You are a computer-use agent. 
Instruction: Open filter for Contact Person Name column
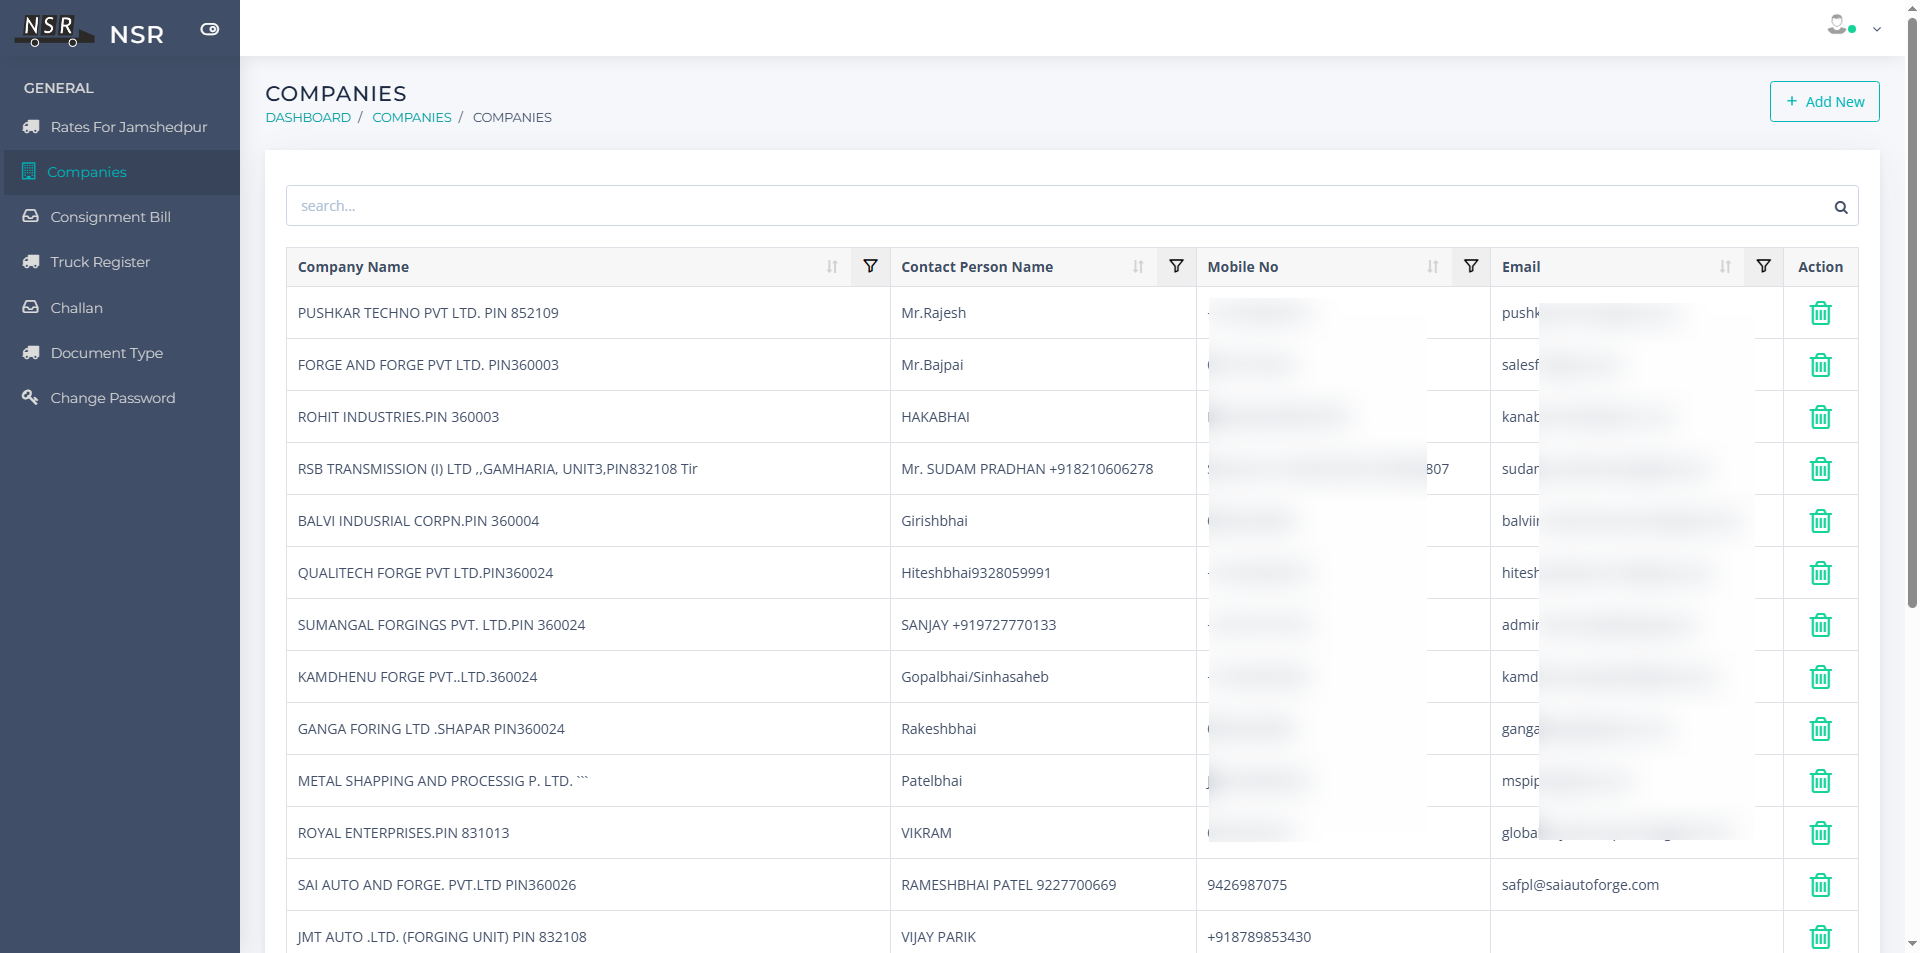1176,266
